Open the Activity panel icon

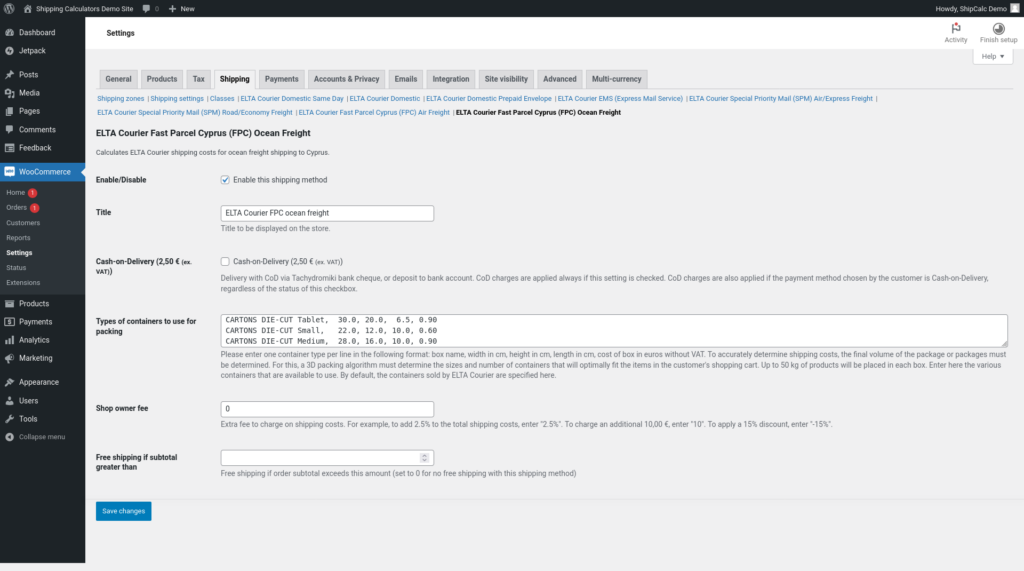point(955,28)
